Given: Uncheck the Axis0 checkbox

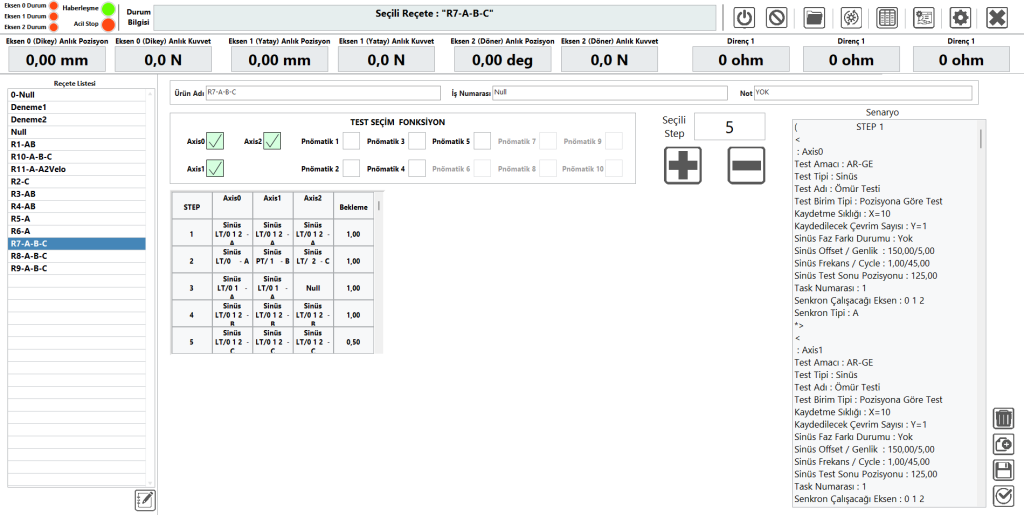Looking at the screenshot, I should (216, 141).
